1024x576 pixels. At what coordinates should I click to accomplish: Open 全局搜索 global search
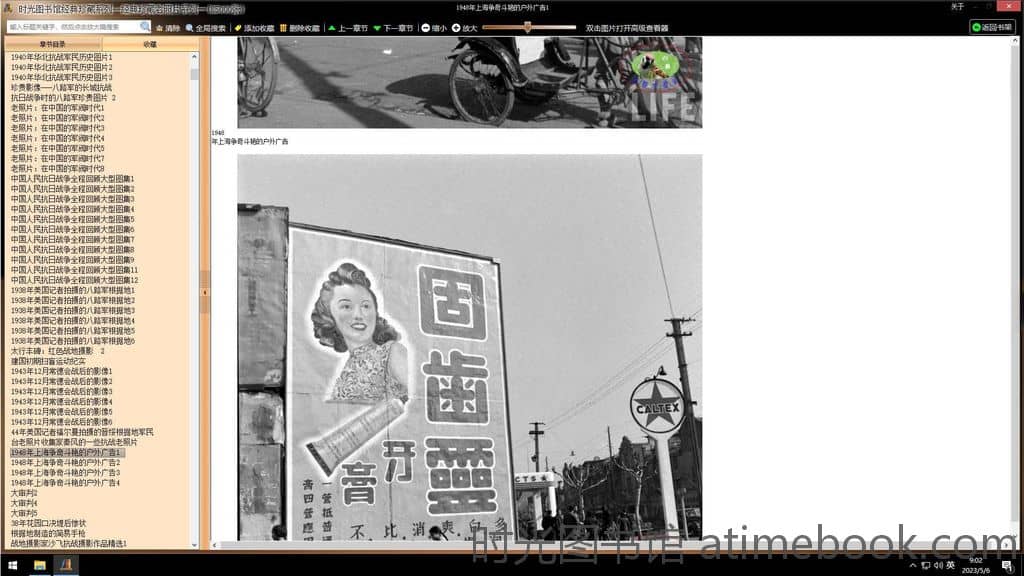click(206, 28)
